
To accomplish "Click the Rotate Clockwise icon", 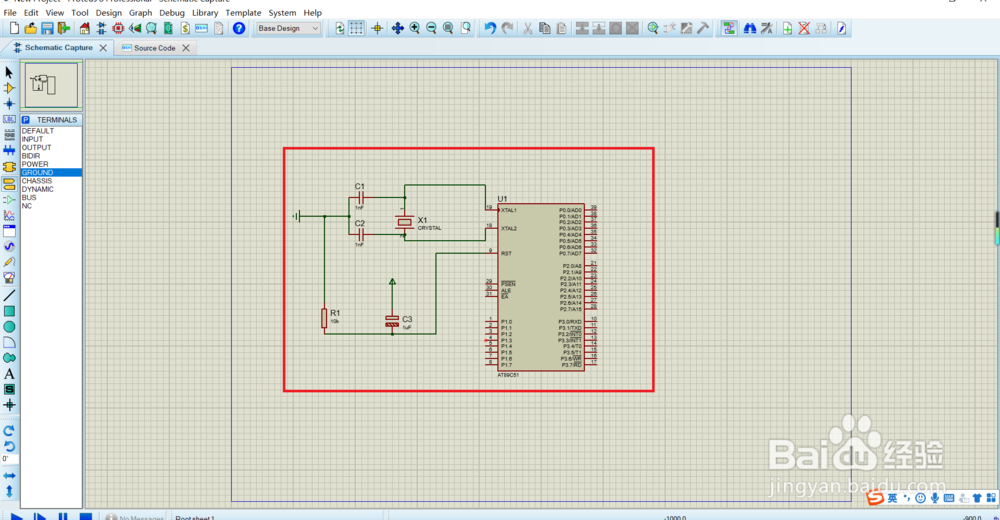I will (9, 431).
